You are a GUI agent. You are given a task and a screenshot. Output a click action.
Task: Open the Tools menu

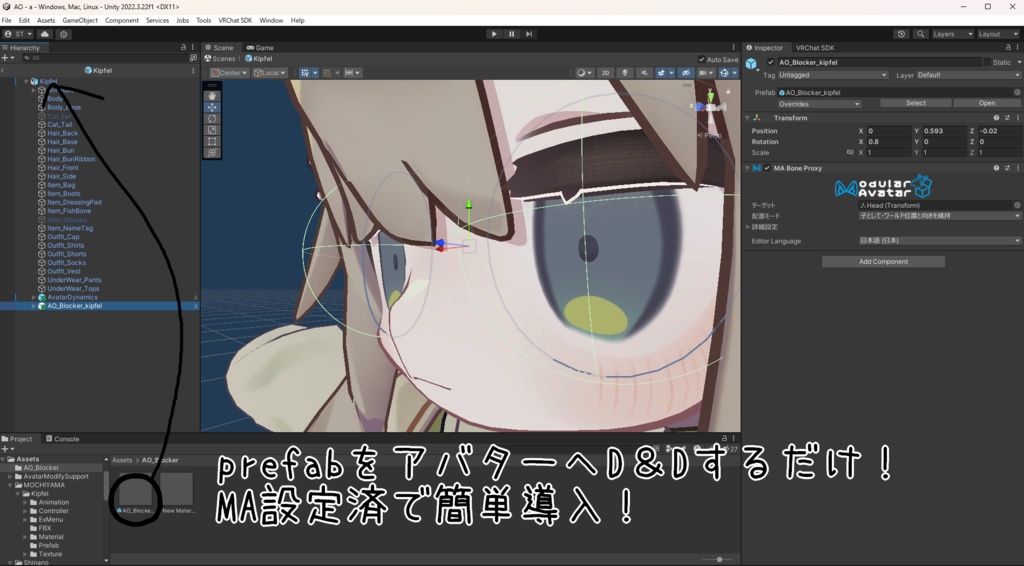click(204, 20)
